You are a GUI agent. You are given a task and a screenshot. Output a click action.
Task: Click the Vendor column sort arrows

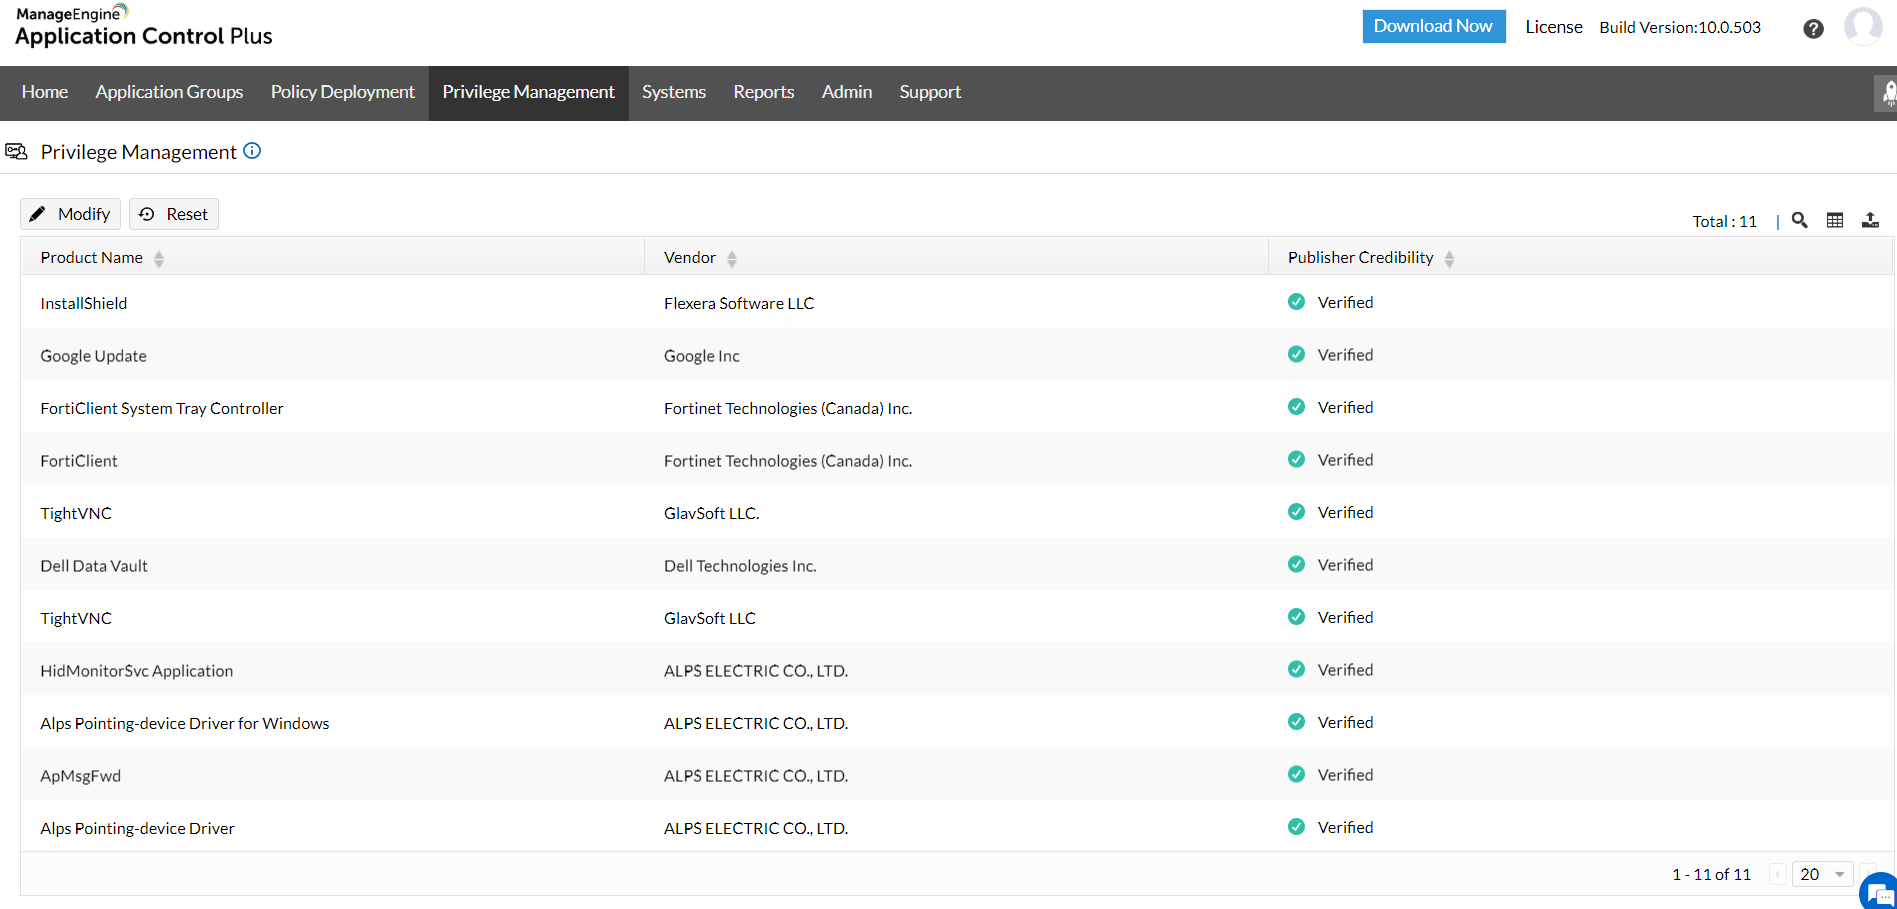tap(732, 259)
